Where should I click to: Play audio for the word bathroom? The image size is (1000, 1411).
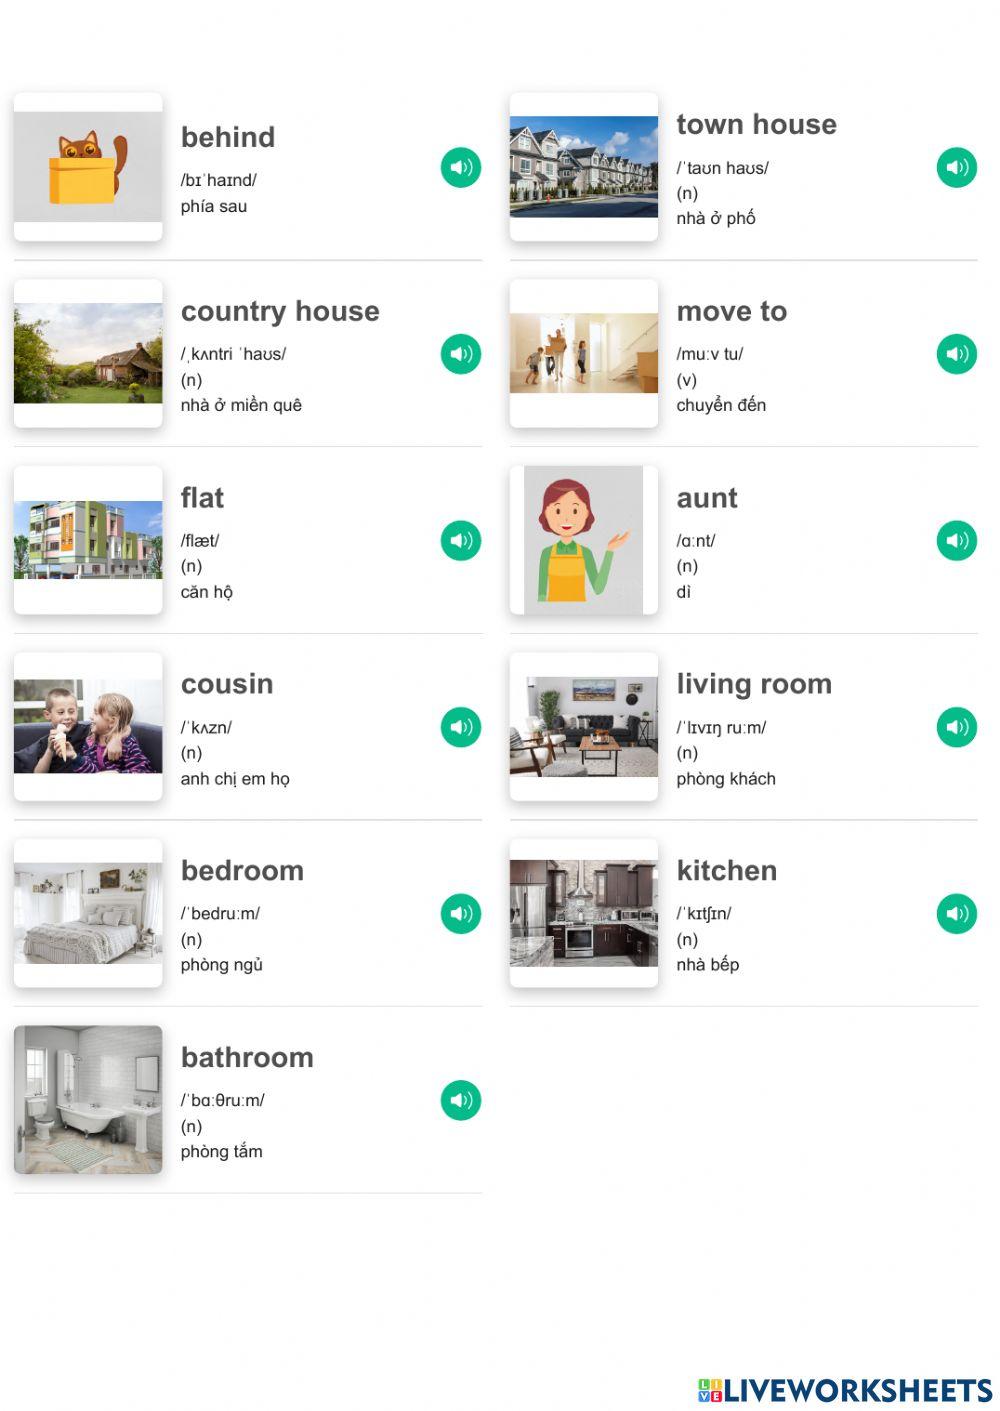click(461, 1100)
